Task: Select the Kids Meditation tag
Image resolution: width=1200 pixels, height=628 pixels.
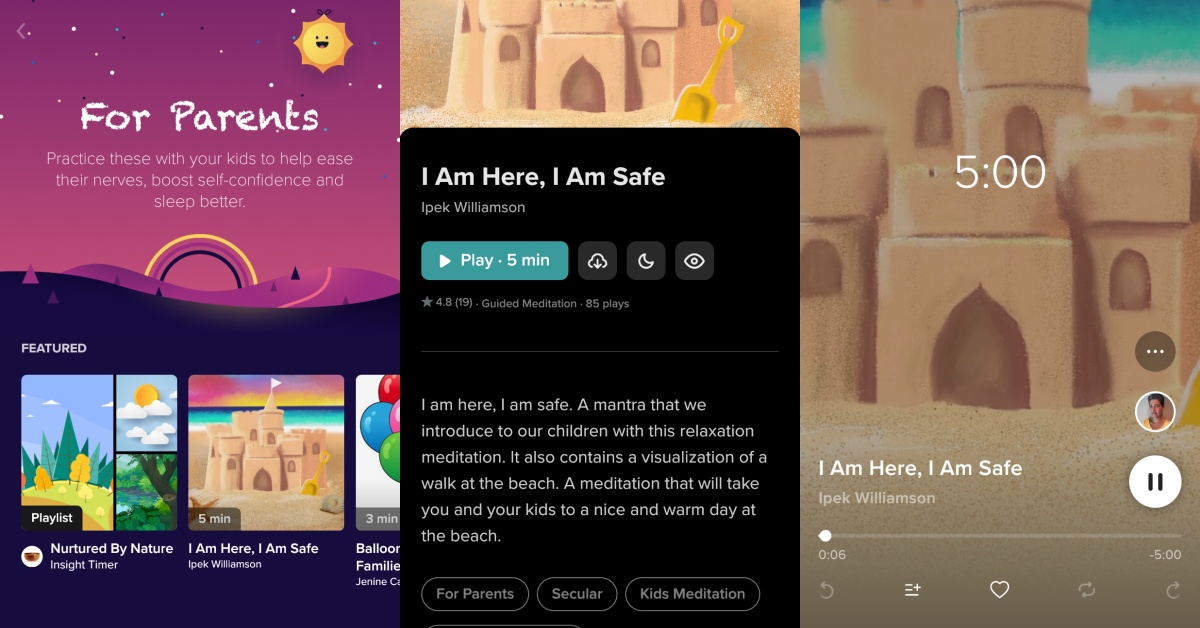Action: click(692, 594)
